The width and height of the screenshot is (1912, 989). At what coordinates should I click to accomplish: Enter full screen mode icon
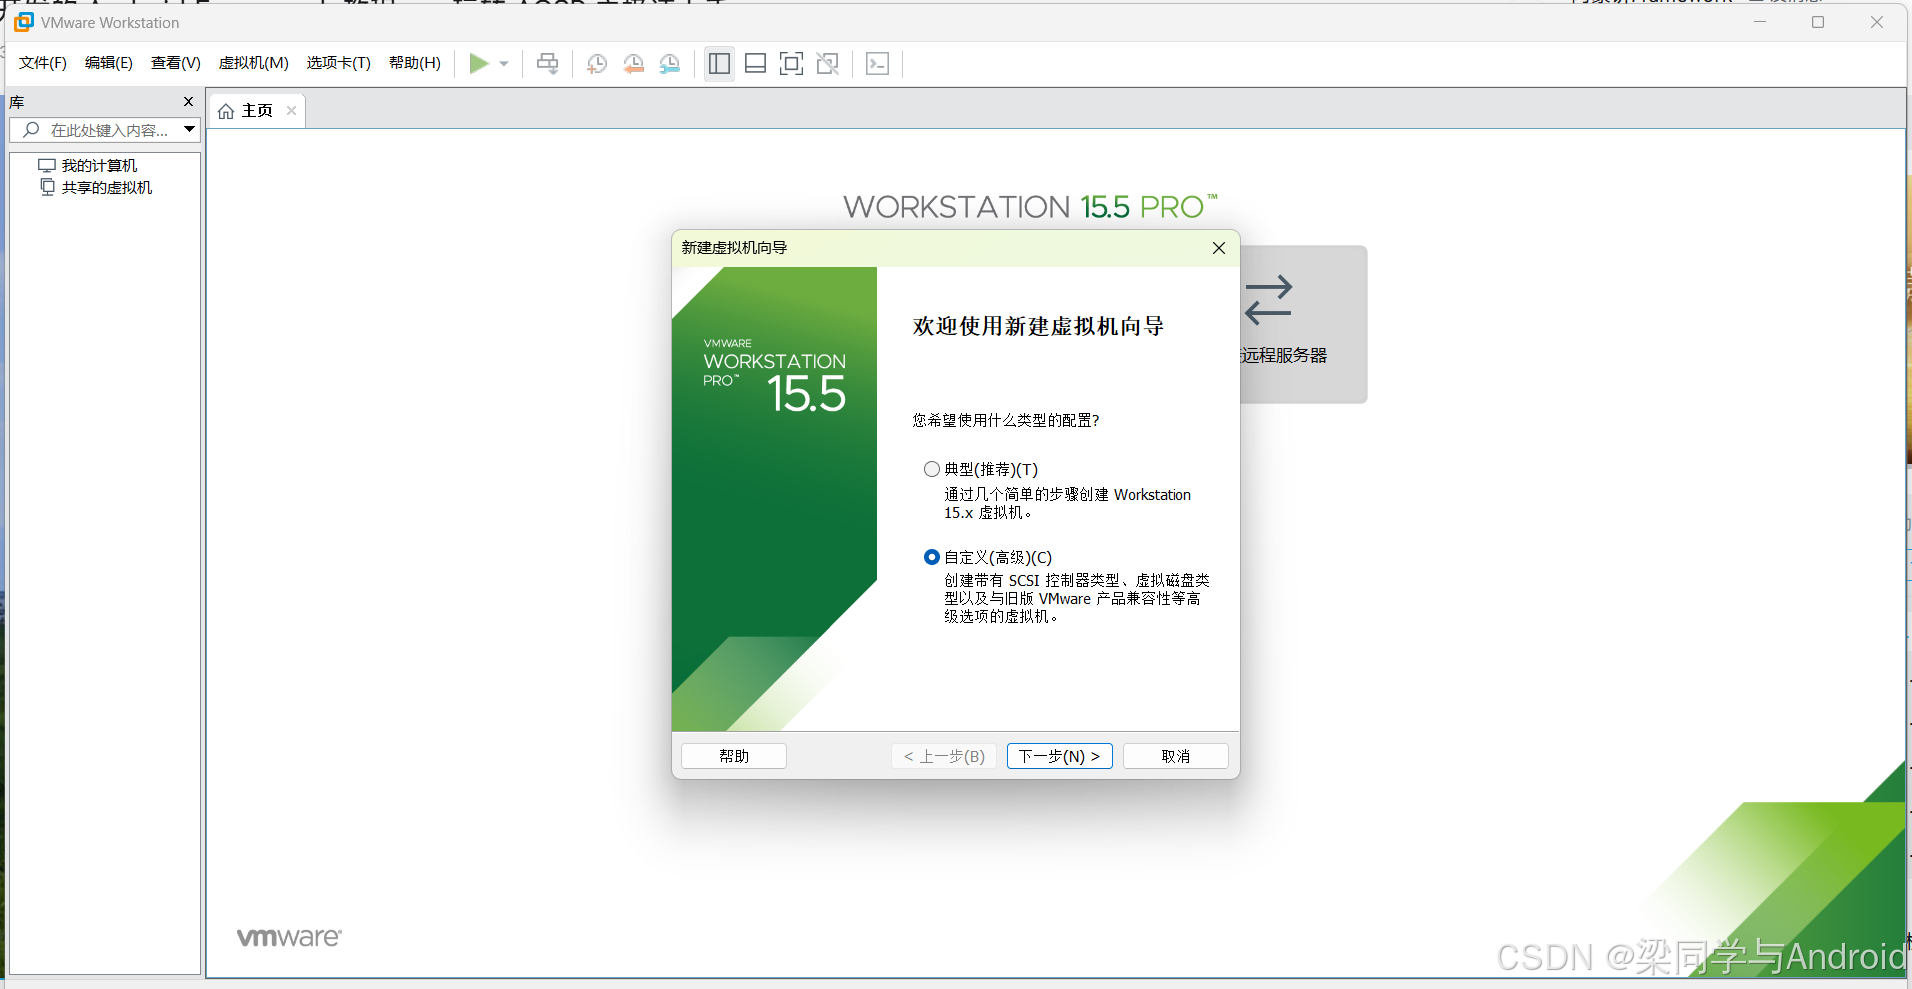point(791,64)
